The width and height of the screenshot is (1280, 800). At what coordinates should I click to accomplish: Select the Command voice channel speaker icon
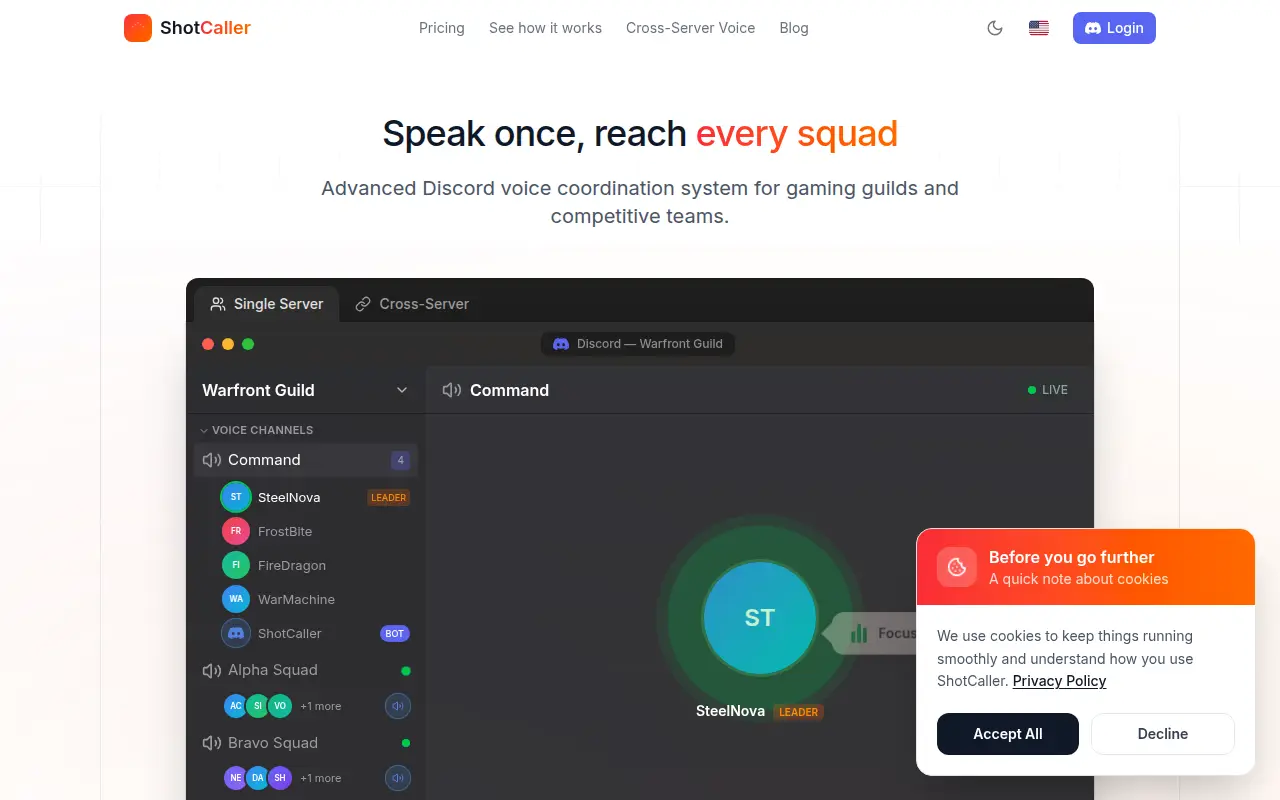pyautogui.click(x=212, y=460)
